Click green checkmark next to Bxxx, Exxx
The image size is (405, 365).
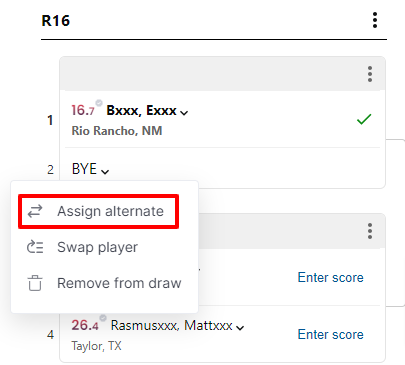[364, 119]
